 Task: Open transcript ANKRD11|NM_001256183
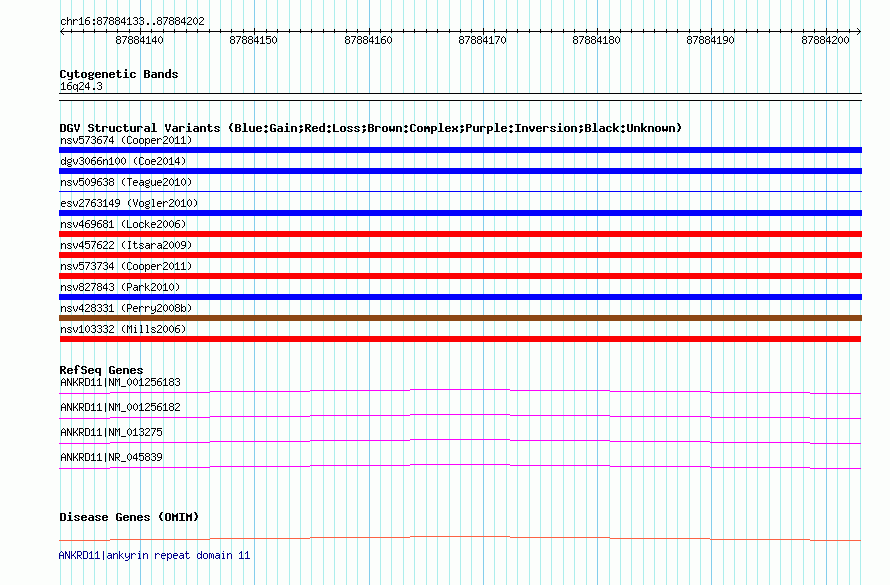coord(120,382)
